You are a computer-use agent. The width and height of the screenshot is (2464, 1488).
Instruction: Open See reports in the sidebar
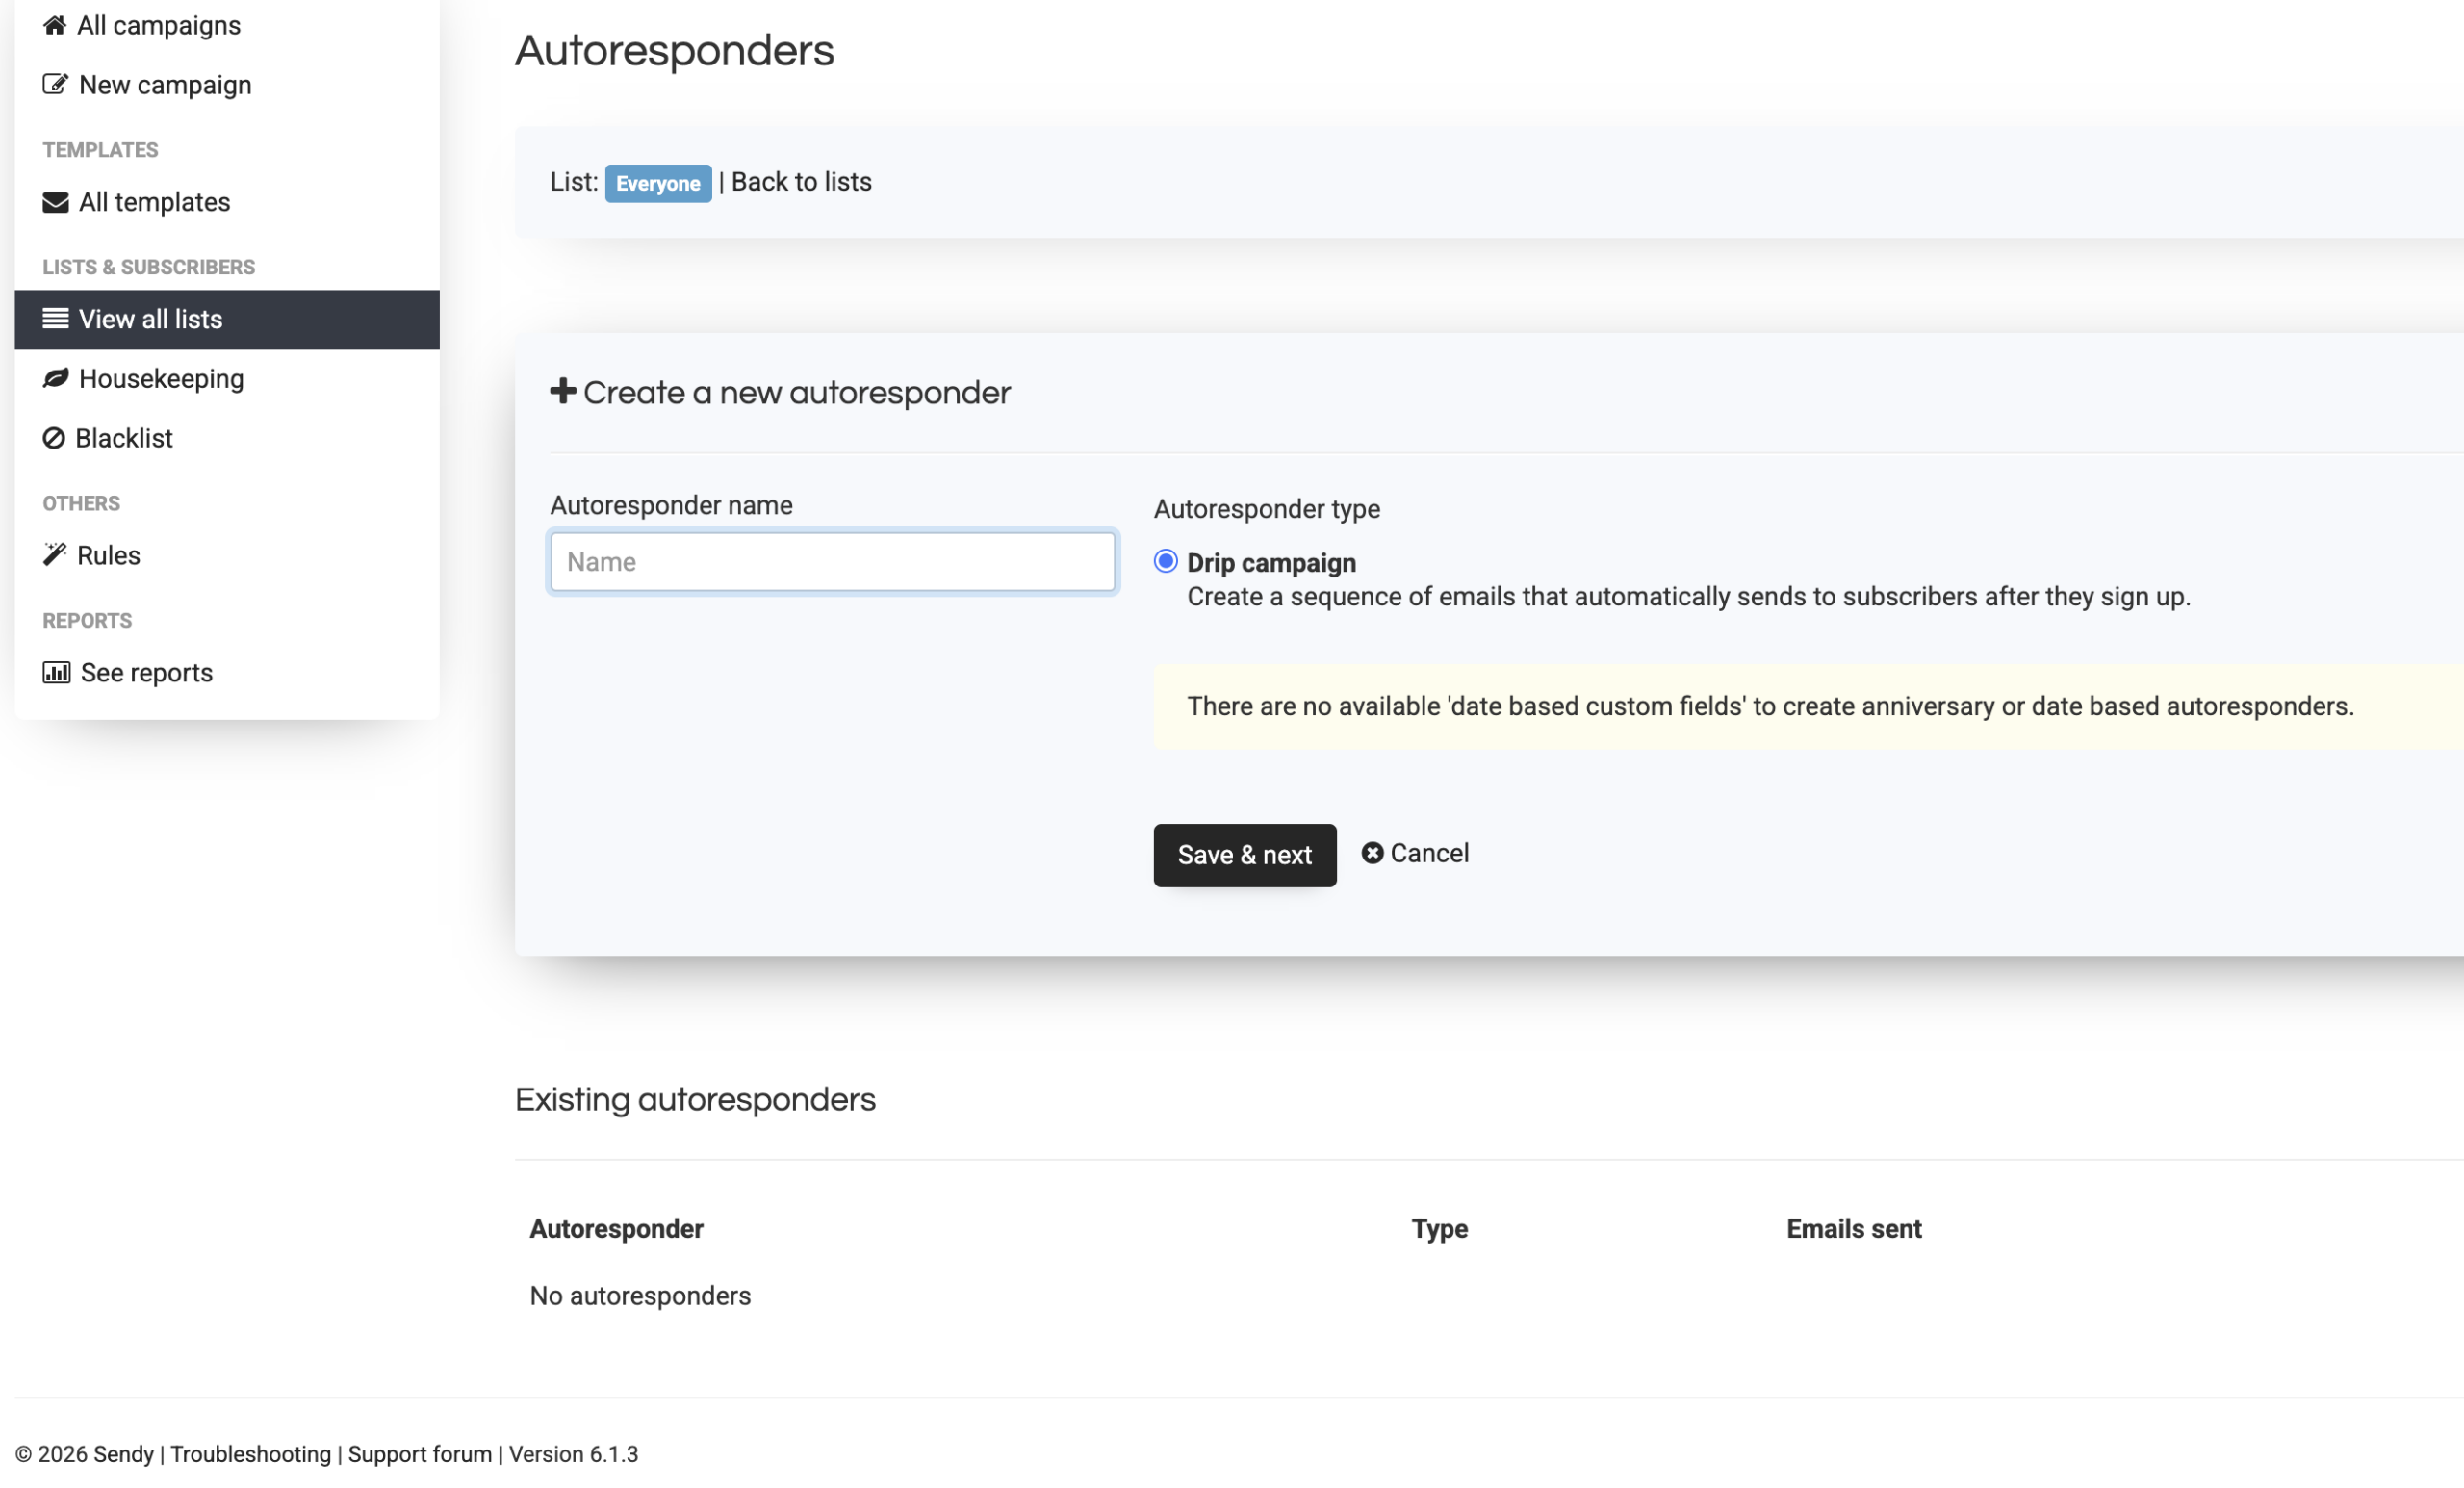(146, 672)
